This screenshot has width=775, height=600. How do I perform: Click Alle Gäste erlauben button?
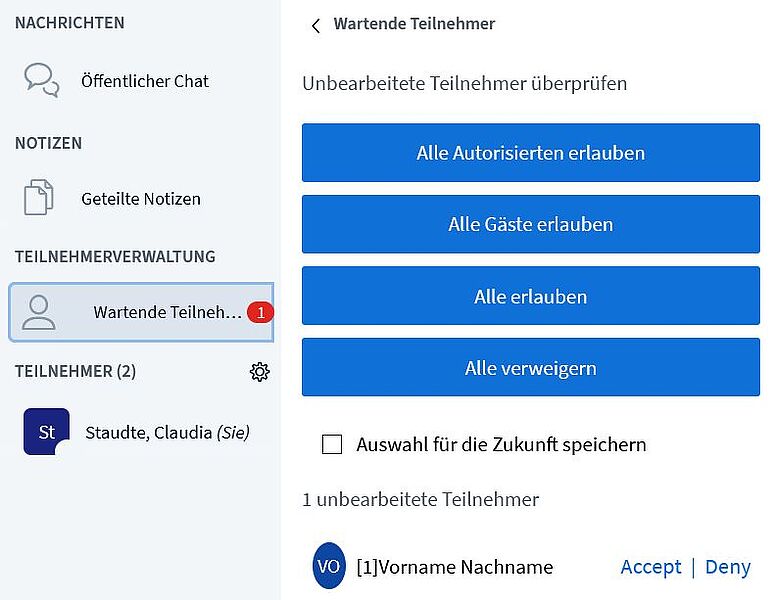pos(531,224)
